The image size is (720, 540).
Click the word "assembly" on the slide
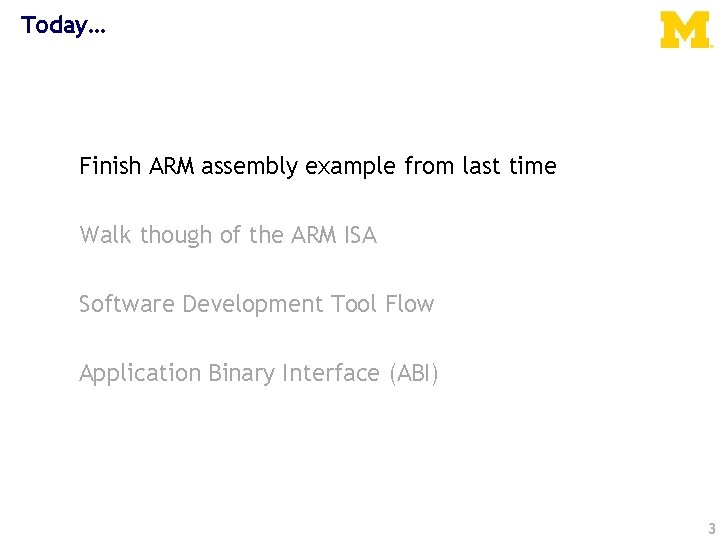[x=249, y=167]
